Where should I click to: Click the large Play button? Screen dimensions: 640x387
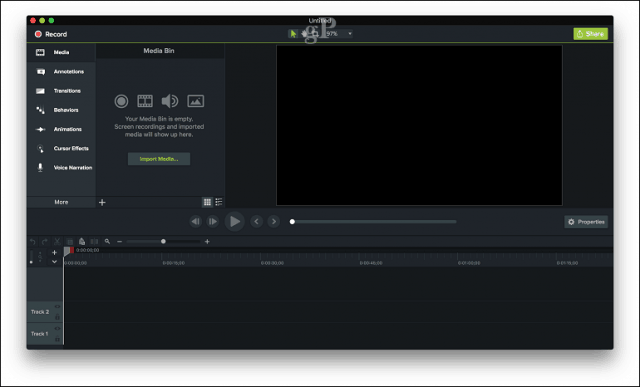pos(235,221)
